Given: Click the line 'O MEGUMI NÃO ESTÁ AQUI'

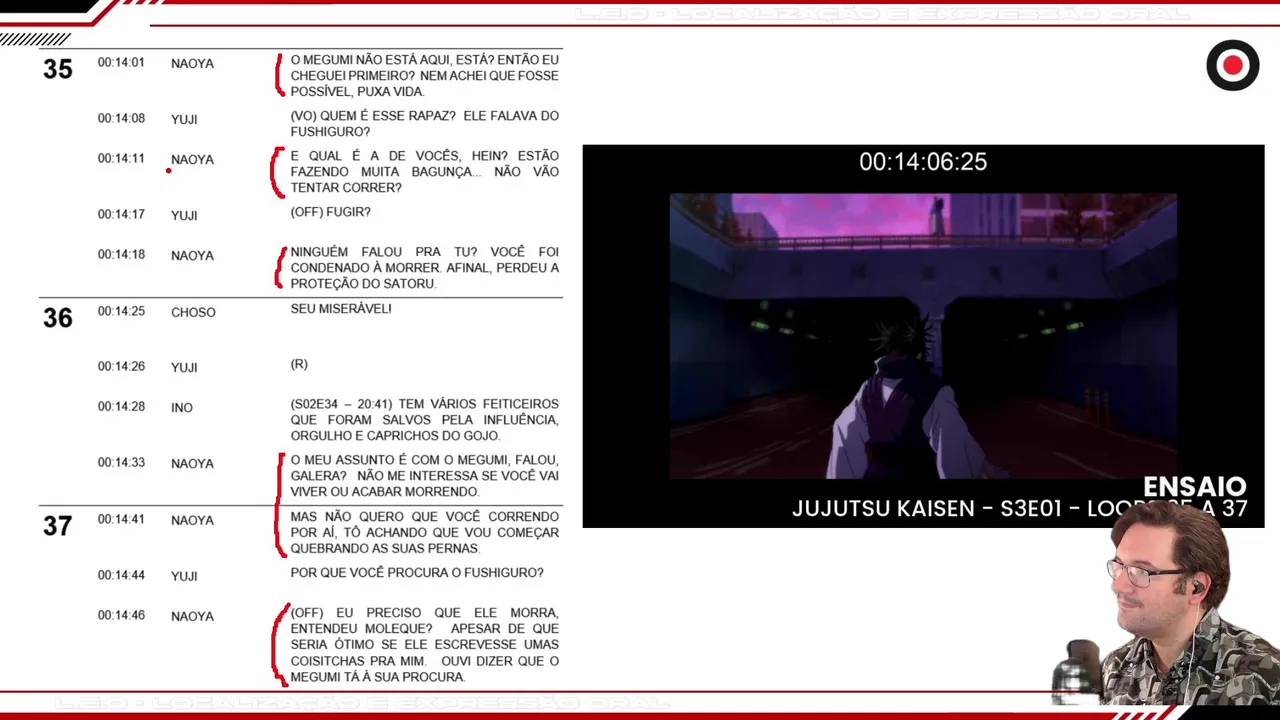Looking at the screenshot, I should 425,76.
